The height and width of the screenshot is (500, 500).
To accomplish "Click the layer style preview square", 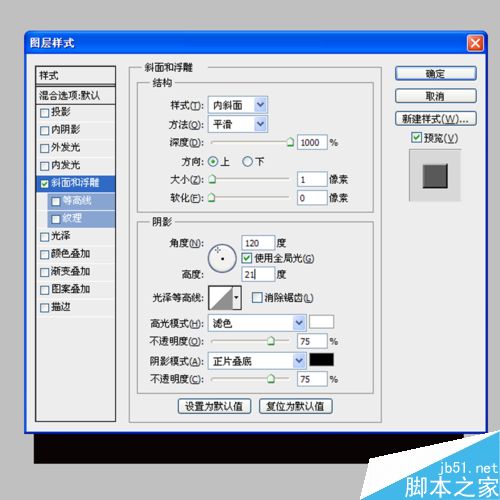I will 435,176.
